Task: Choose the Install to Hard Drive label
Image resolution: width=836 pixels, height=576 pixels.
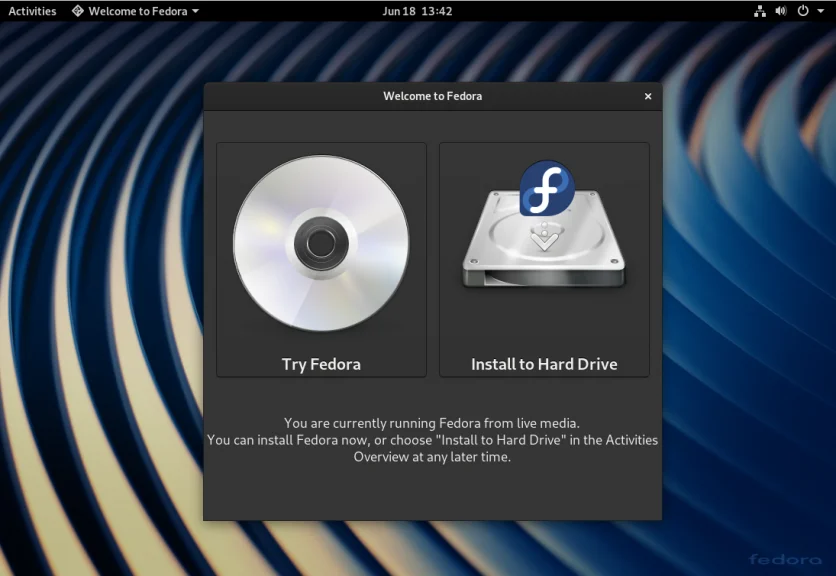Action: point(544,364)
